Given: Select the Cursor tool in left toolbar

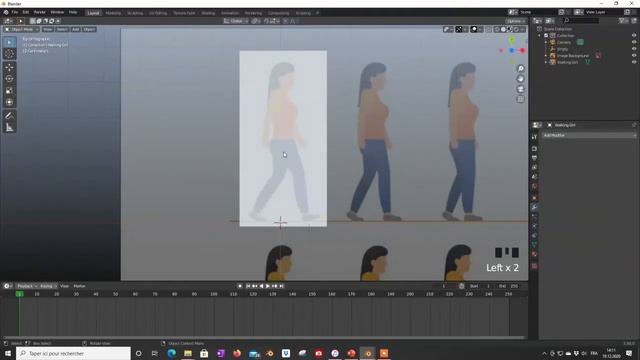Looking at the screenshot, I should pyautogui.click(x=9, y=53).
